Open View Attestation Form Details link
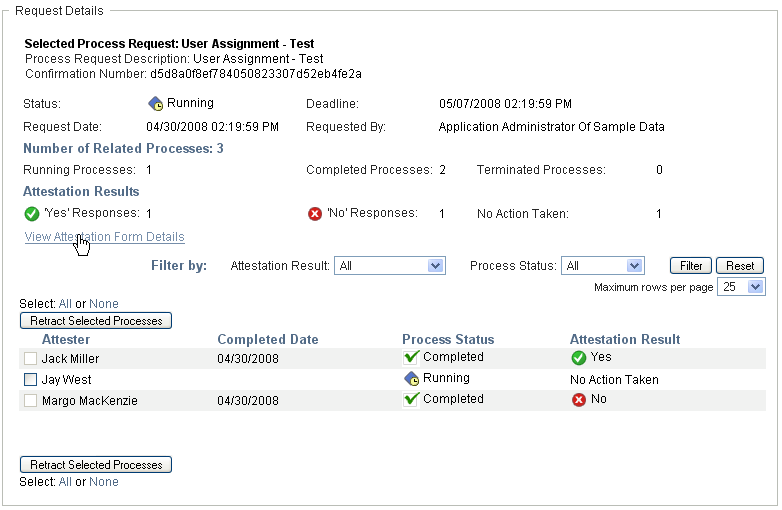The image size is (782, 510). (104, 237)
